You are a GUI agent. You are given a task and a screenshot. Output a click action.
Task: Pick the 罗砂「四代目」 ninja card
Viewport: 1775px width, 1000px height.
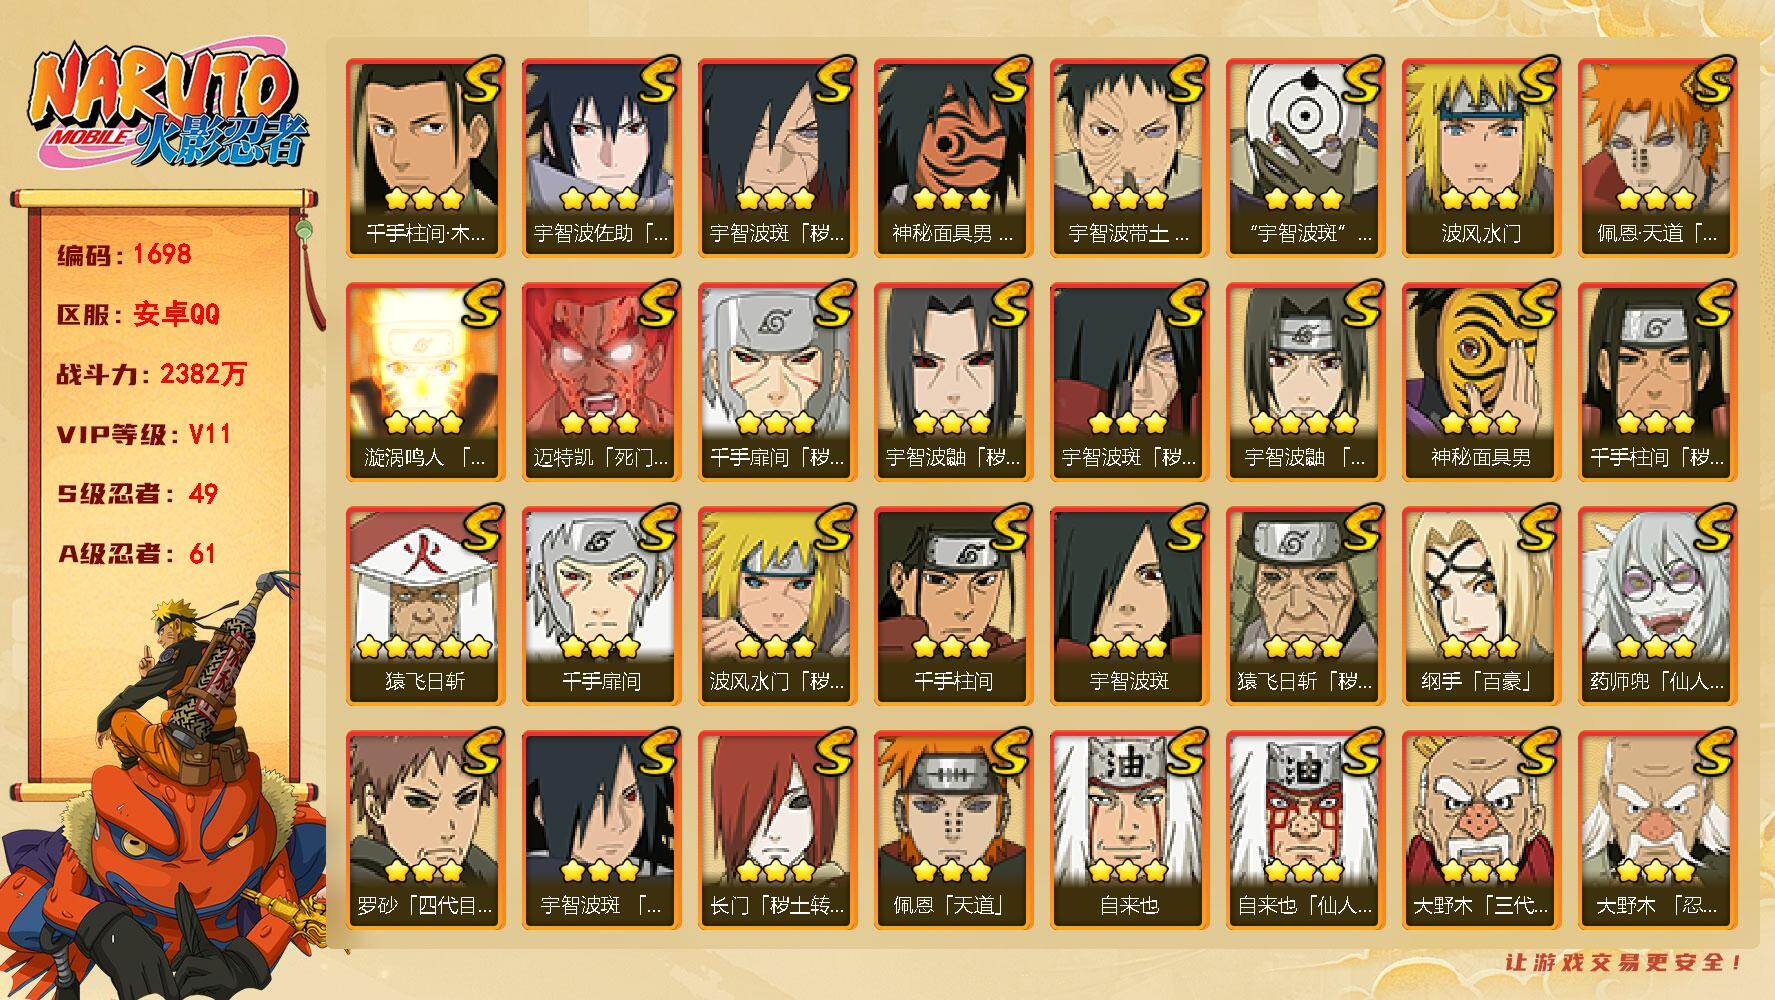[425, 829]
